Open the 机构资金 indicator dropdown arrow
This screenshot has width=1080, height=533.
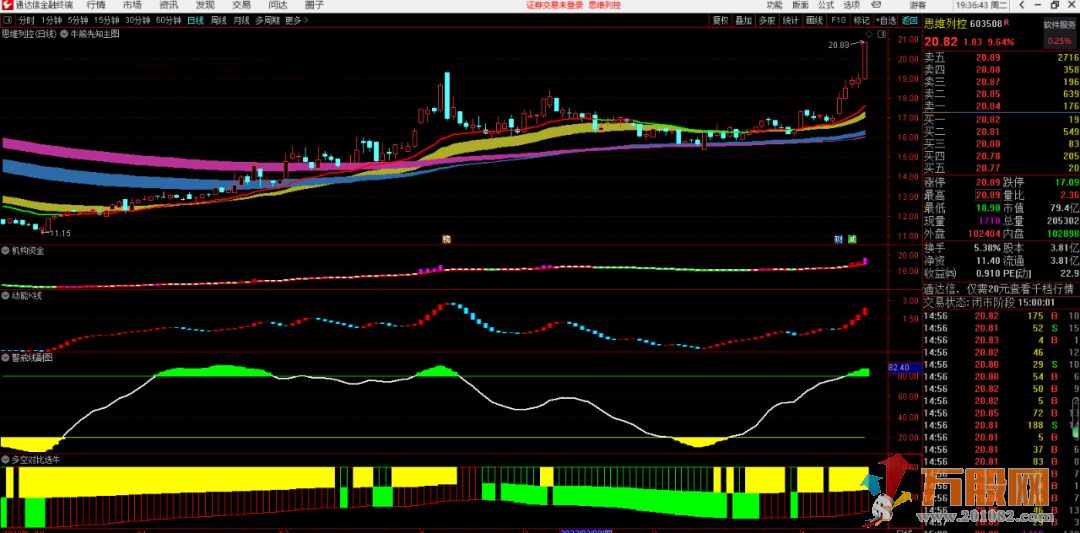pyautogui.click(x=6, y=251)
